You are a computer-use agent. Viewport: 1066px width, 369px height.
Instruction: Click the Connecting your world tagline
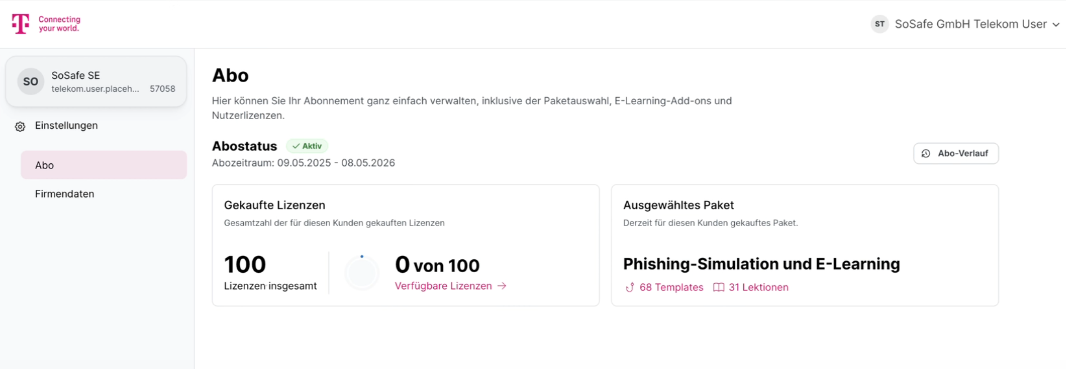(x=59, y=24)
